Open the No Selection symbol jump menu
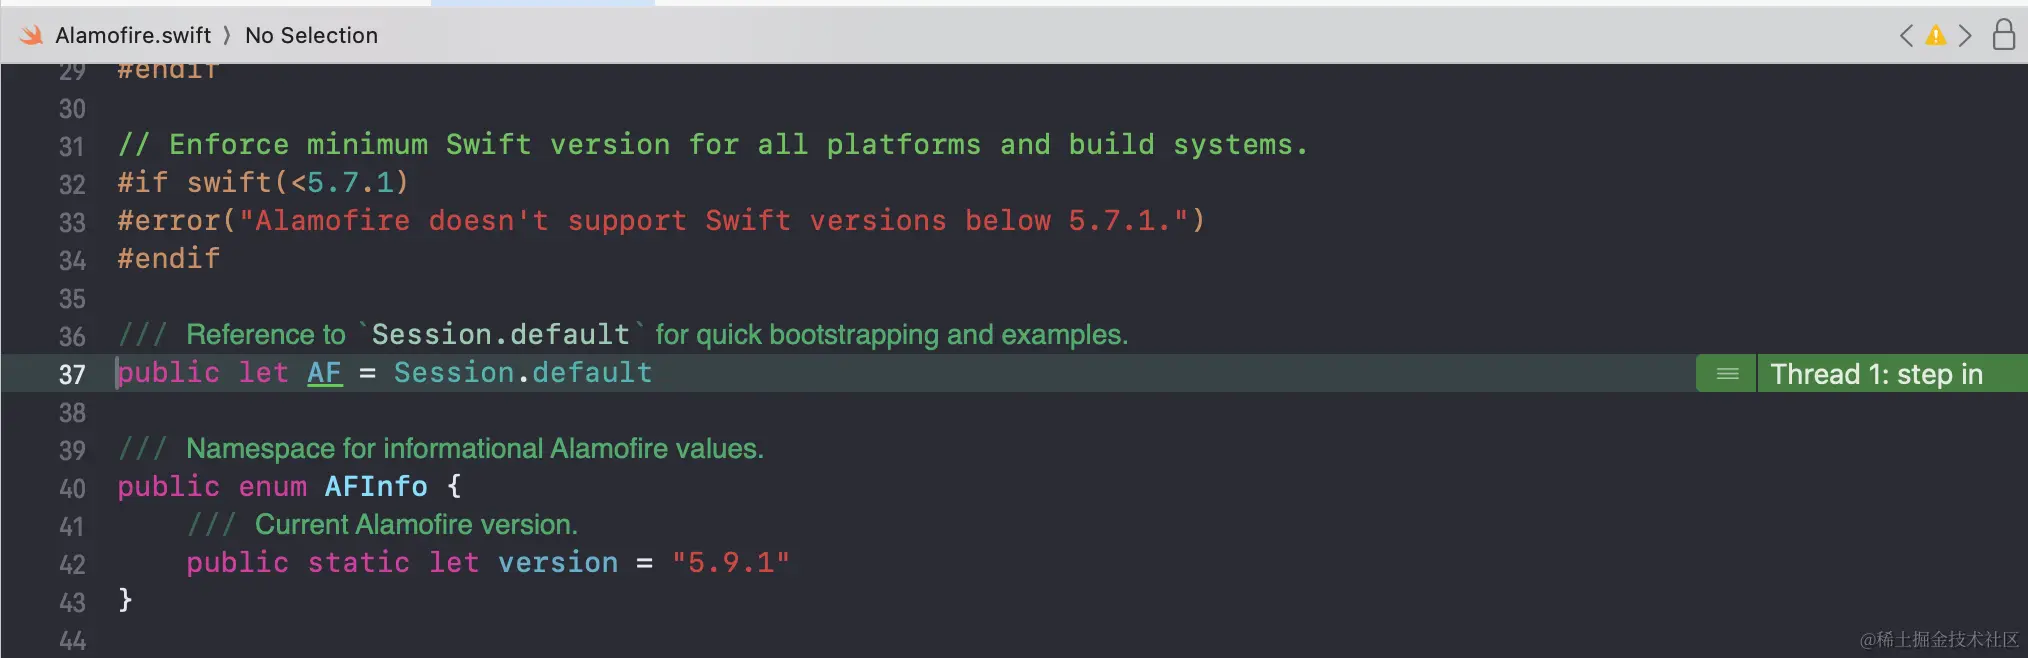Image resolution: width=2028 pixels, height=658 pixels. (311, 35)
